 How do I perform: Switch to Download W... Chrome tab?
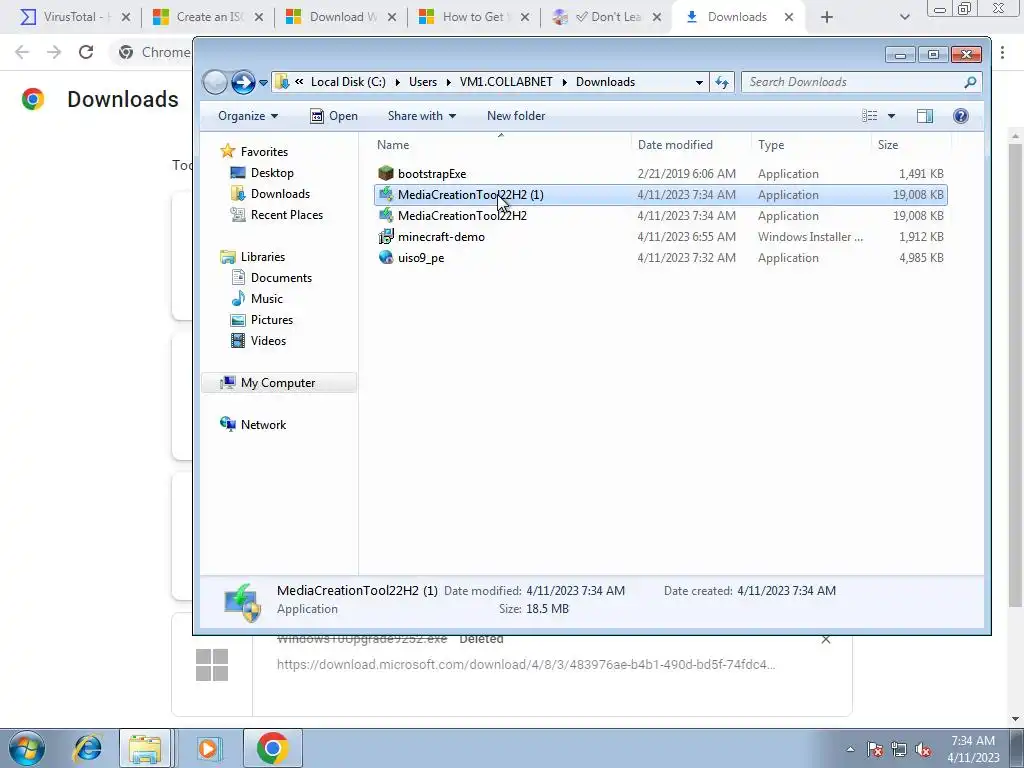coord(340,17)
